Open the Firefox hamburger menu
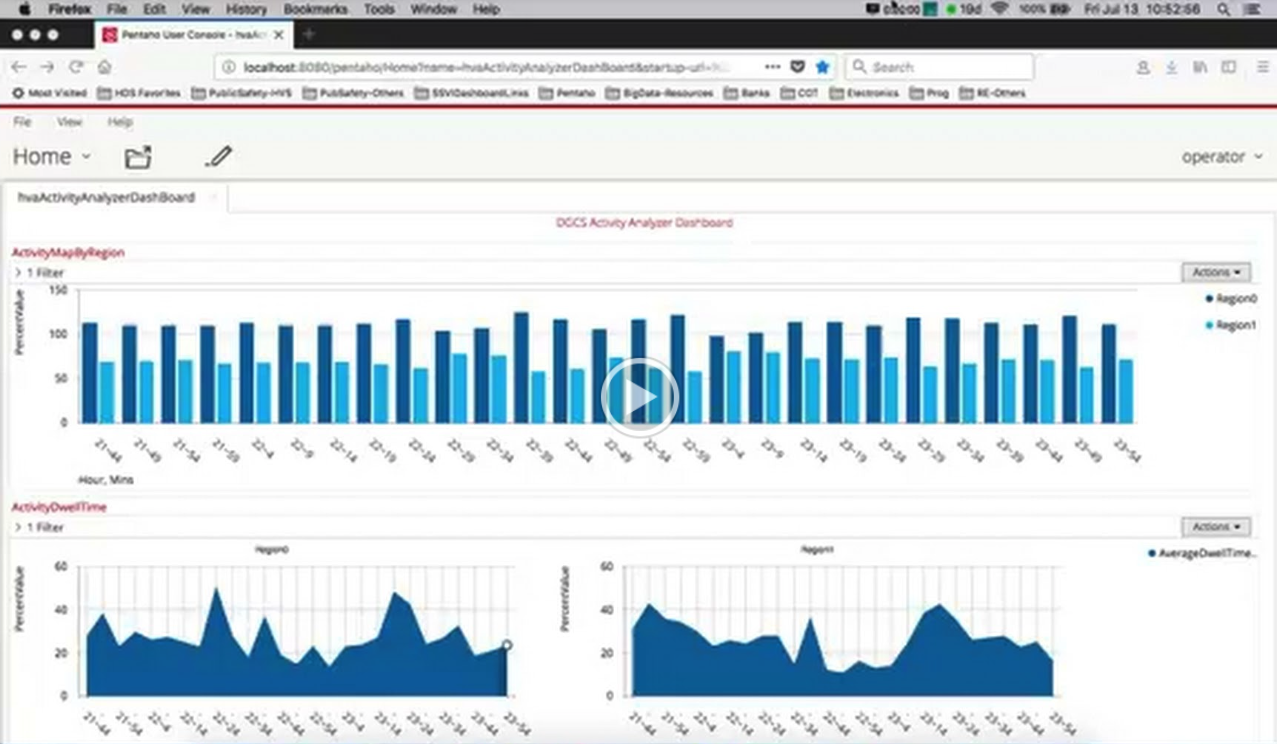The image size is (1277, 744). [x=1263, y=67]
